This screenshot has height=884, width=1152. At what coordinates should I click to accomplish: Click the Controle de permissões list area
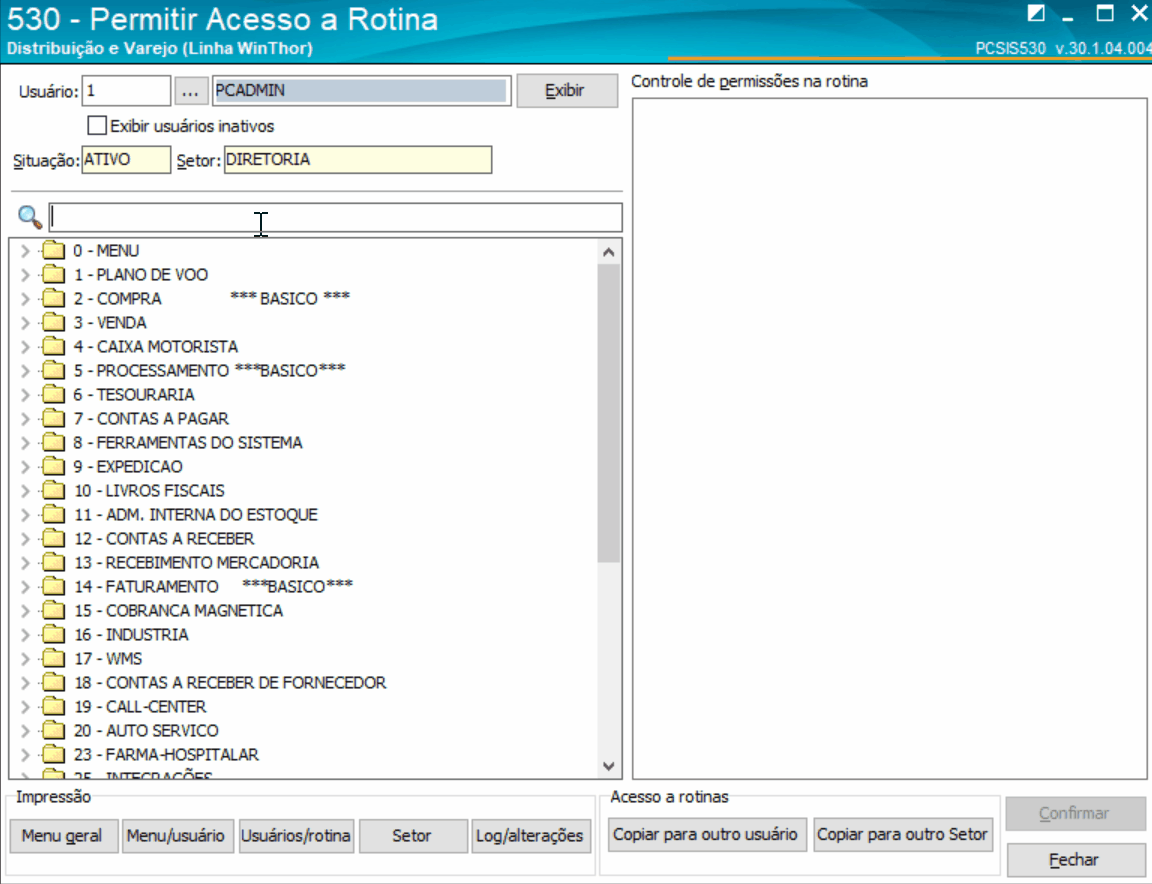coord(890,439)
